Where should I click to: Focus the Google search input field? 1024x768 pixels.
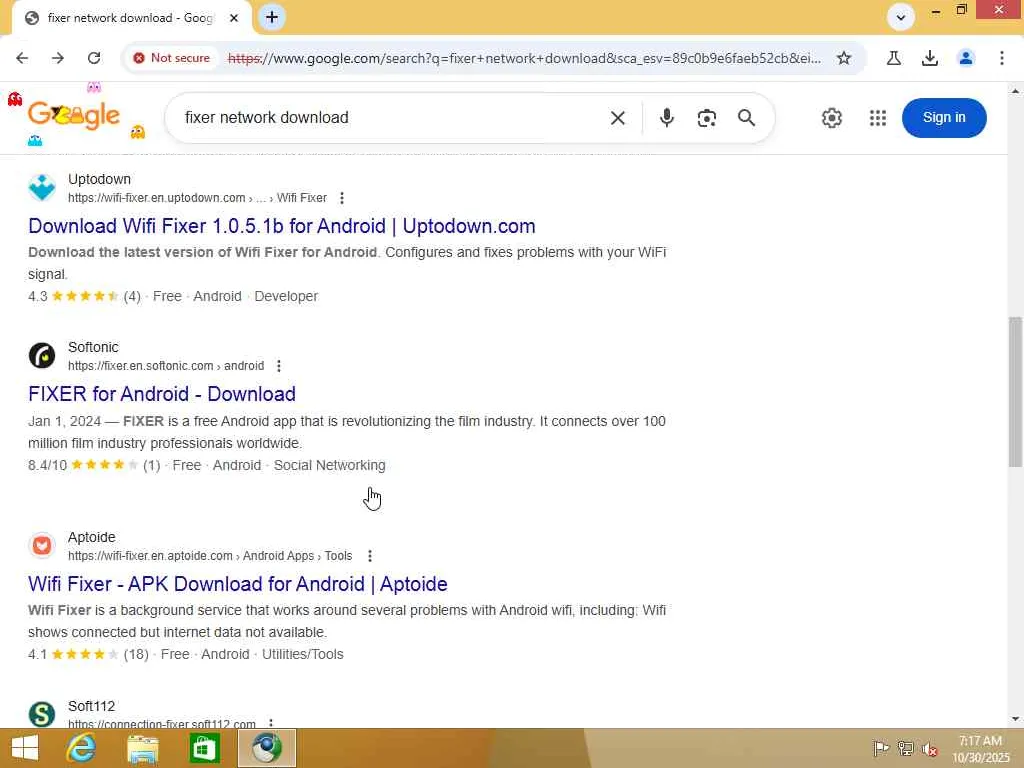392,118
